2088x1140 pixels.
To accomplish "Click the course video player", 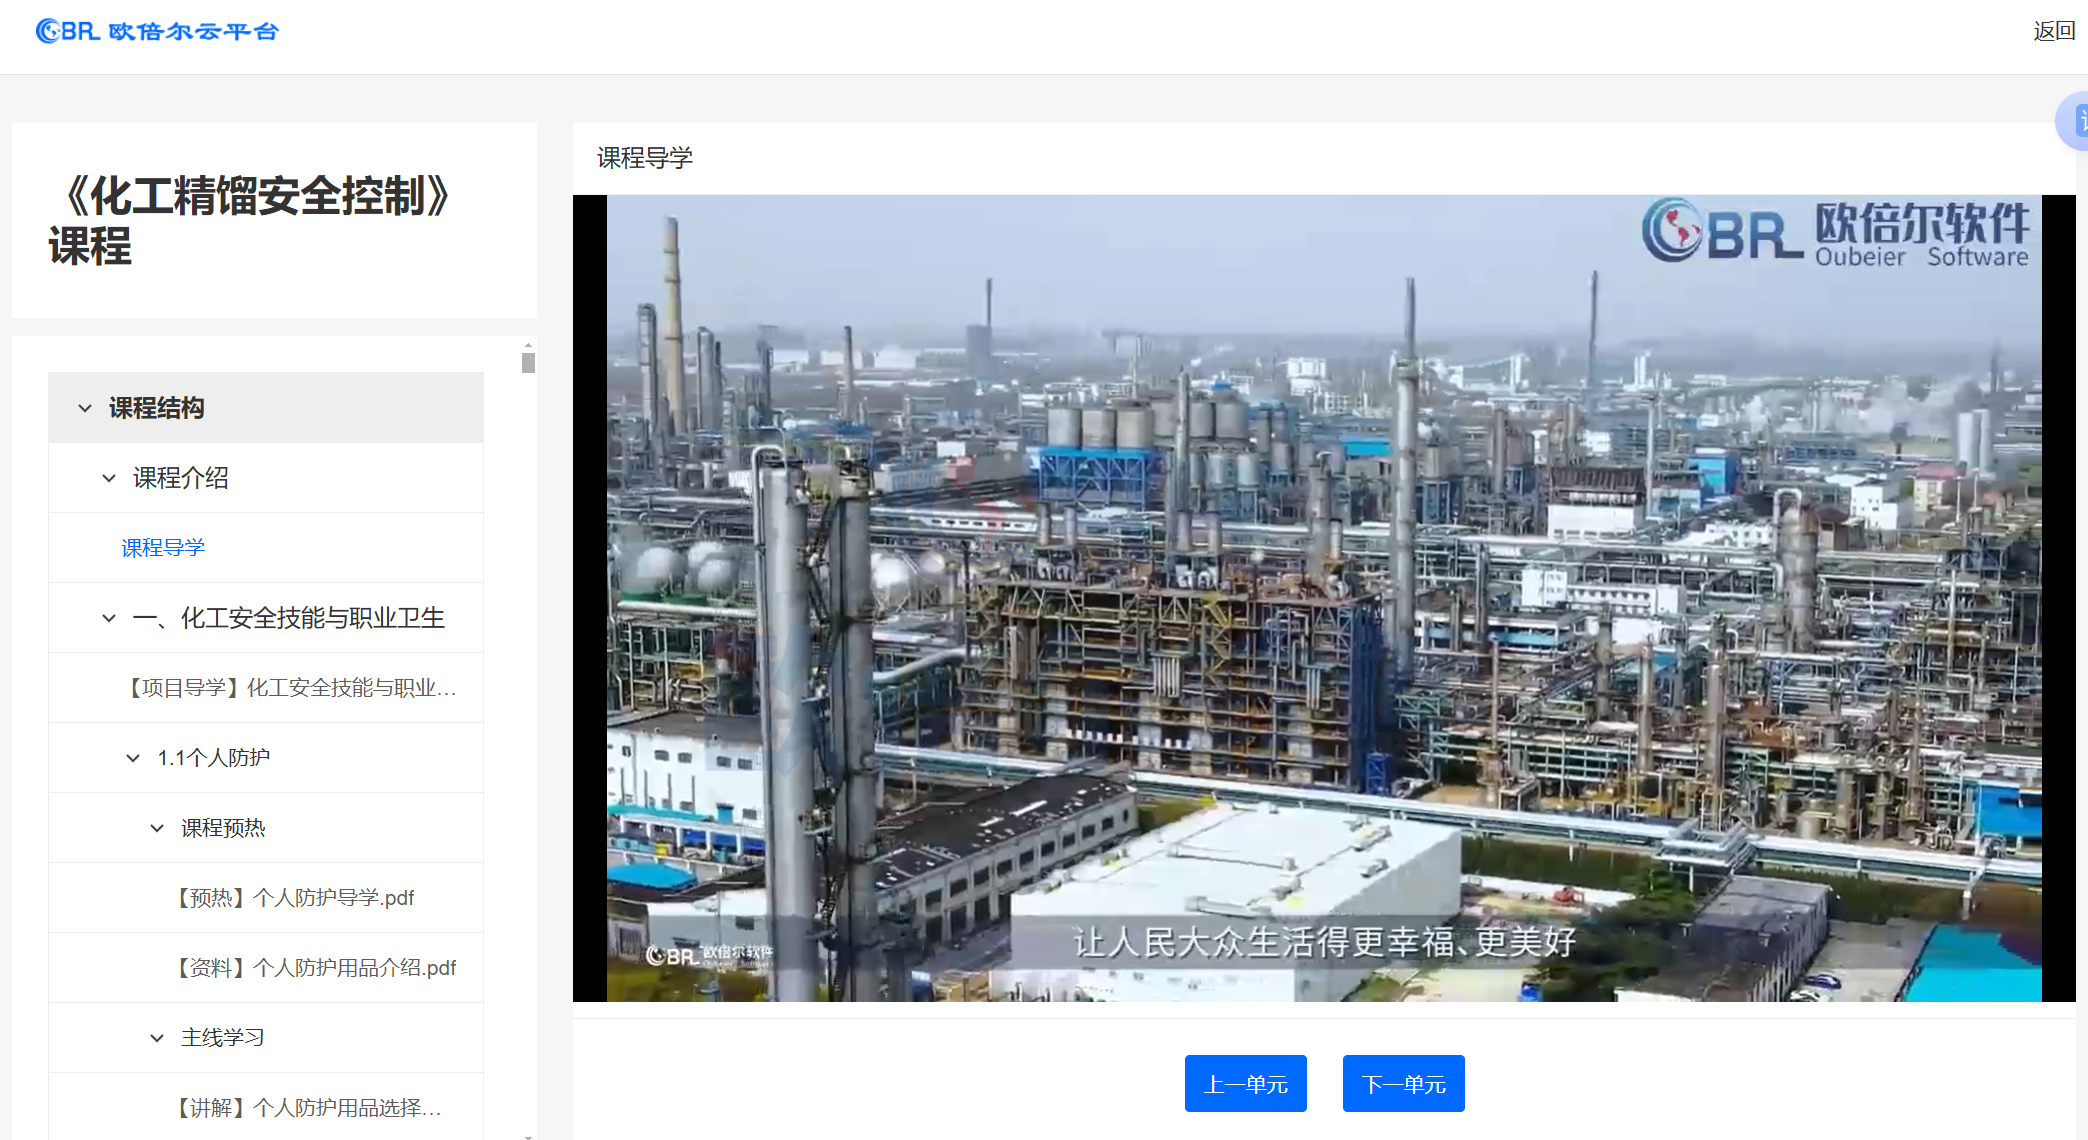I will [x=1323, y=598].
